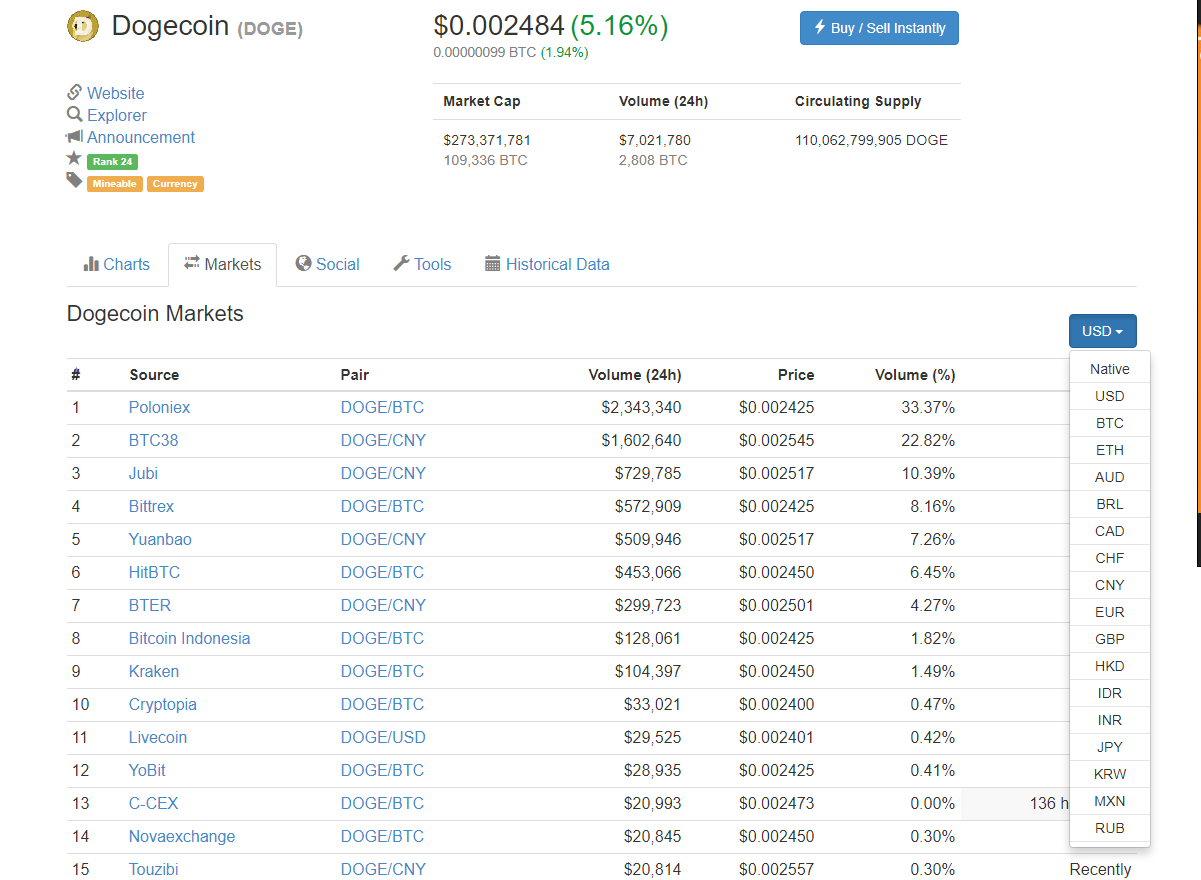Choose BTC from currency list

1110,423
